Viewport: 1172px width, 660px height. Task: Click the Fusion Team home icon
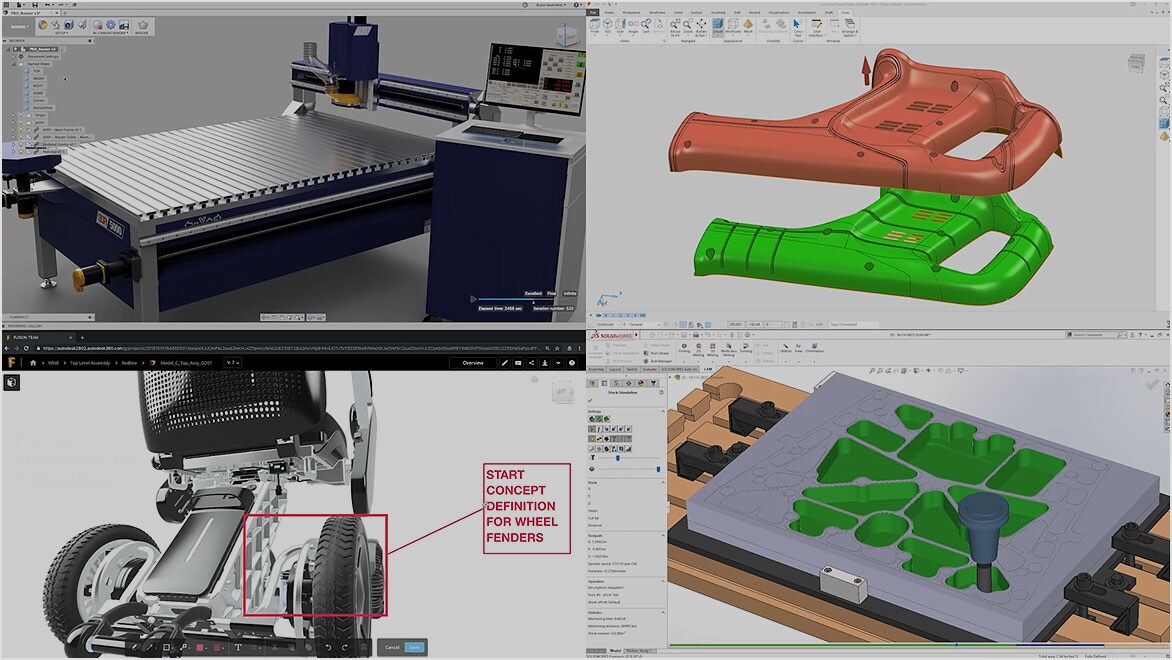point(33,363)
